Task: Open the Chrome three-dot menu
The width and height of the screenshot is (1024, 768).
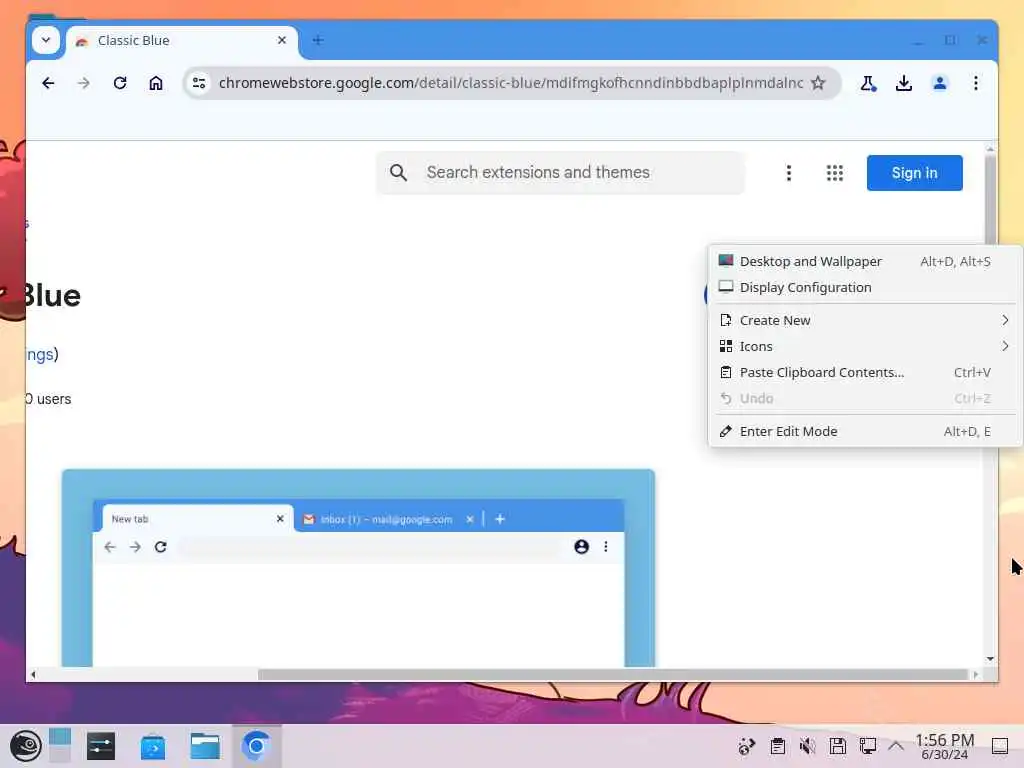Action: pyautogui.click(x=976, y=83)
